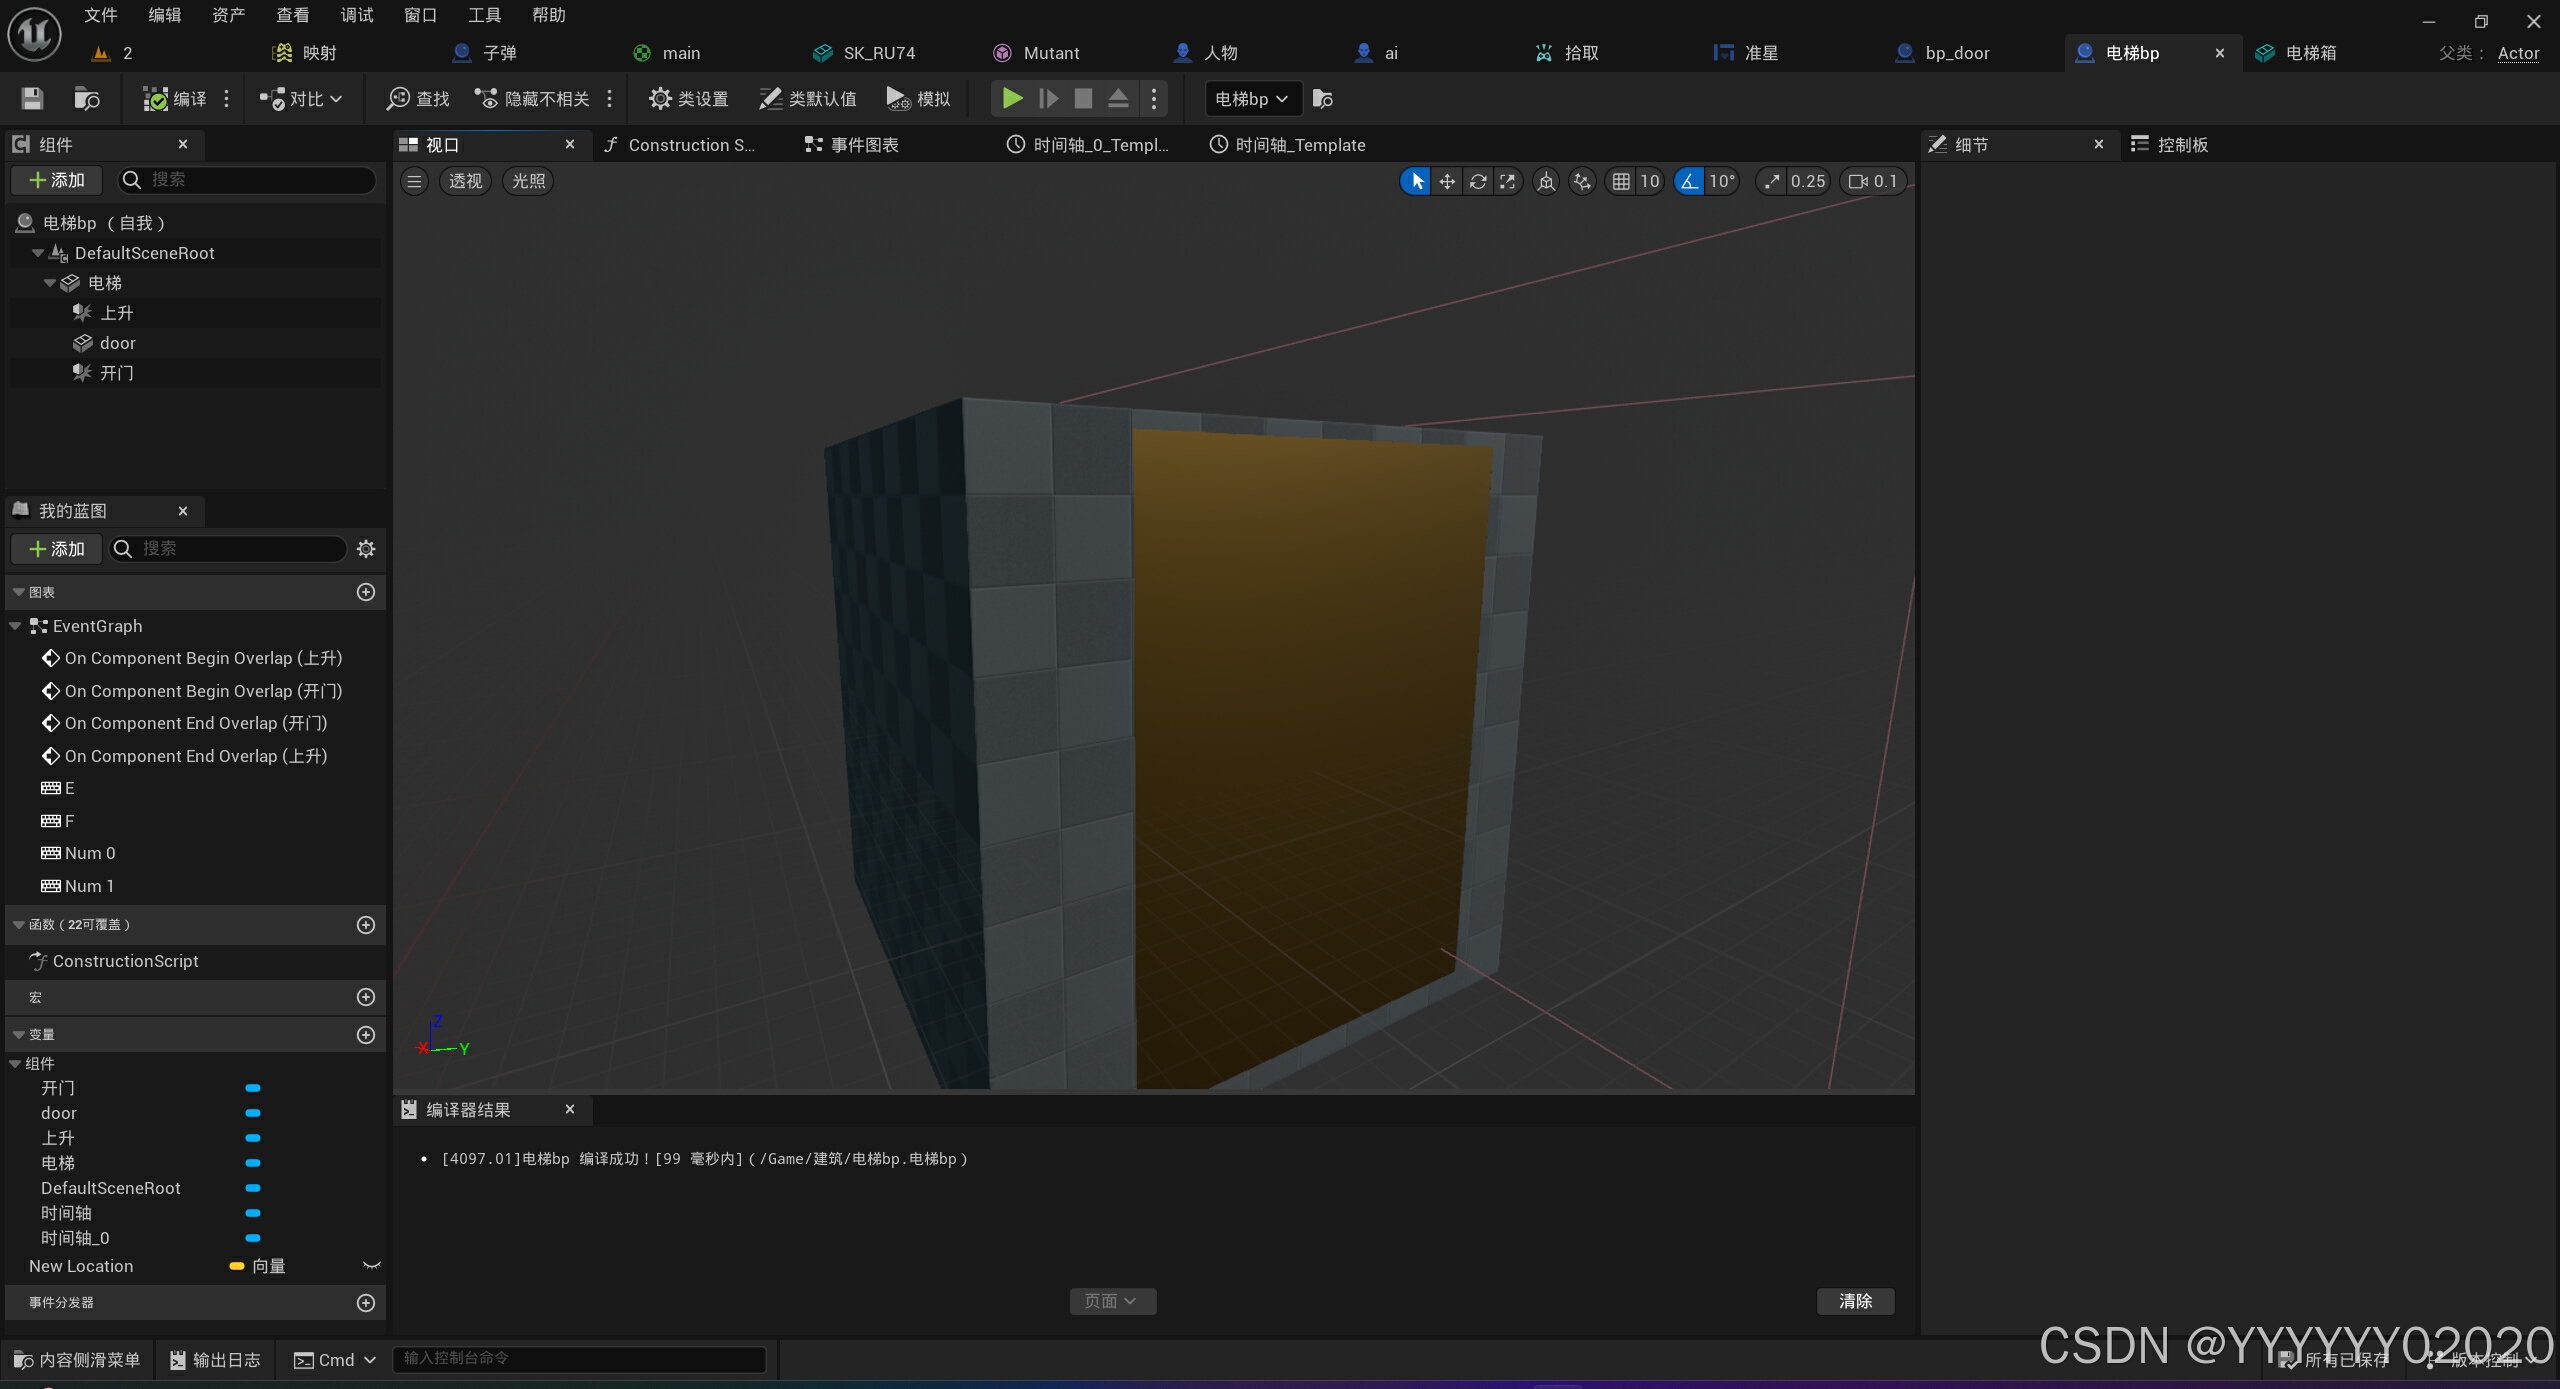Click the Actor parent class link

click(x=2517, y=53)
